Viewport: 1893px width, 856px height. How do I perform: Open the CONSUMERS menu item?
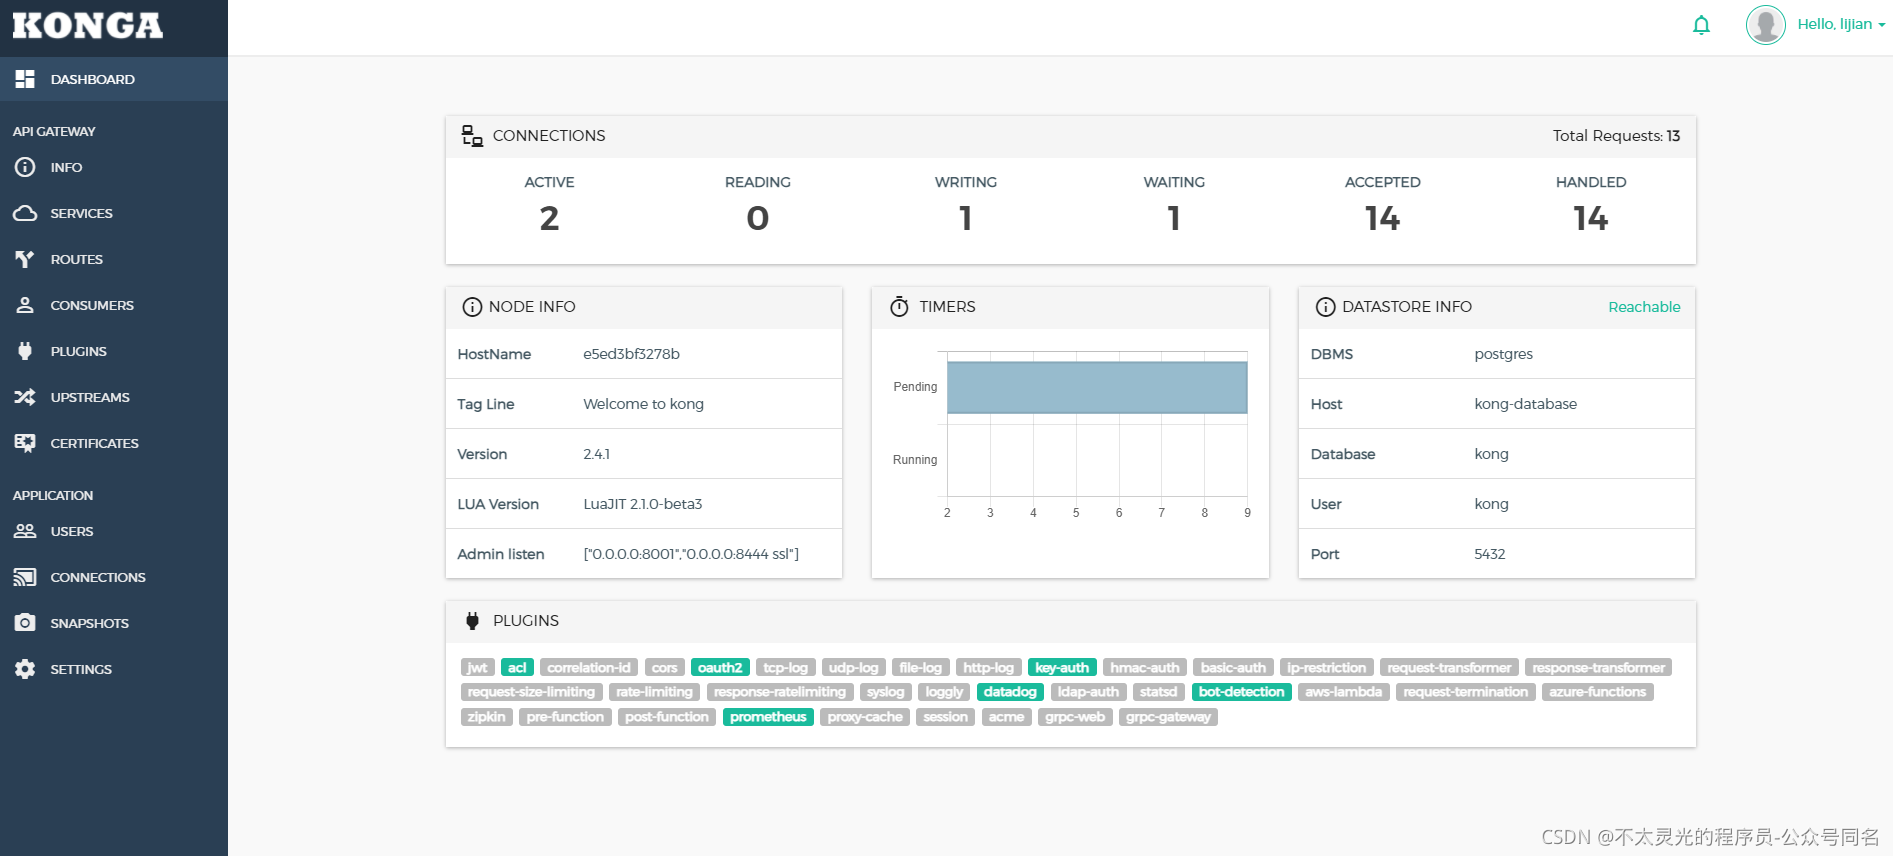click(114, 305)
